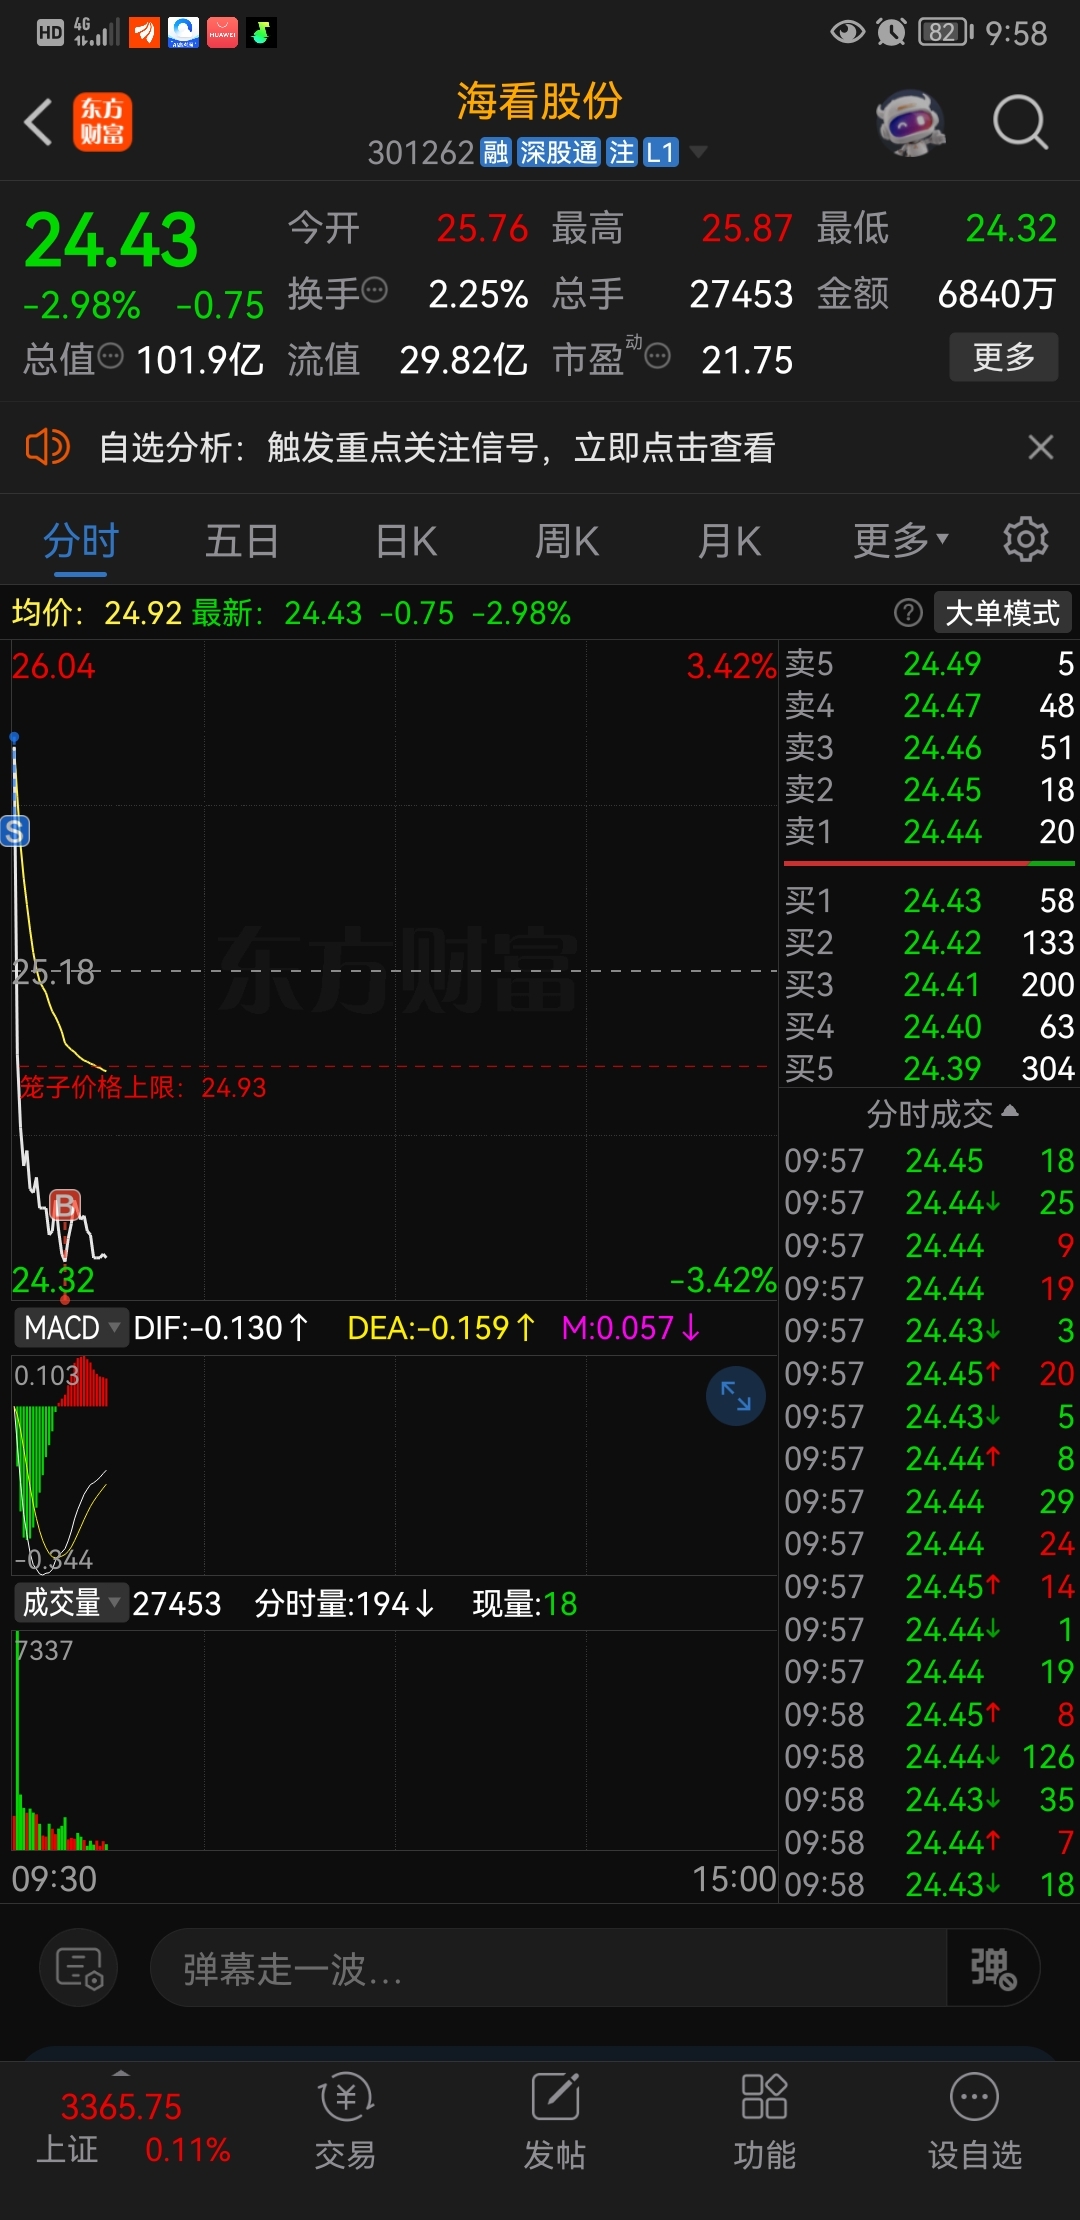Tap the 均价 24.92 label

click(x=97, y=613)
